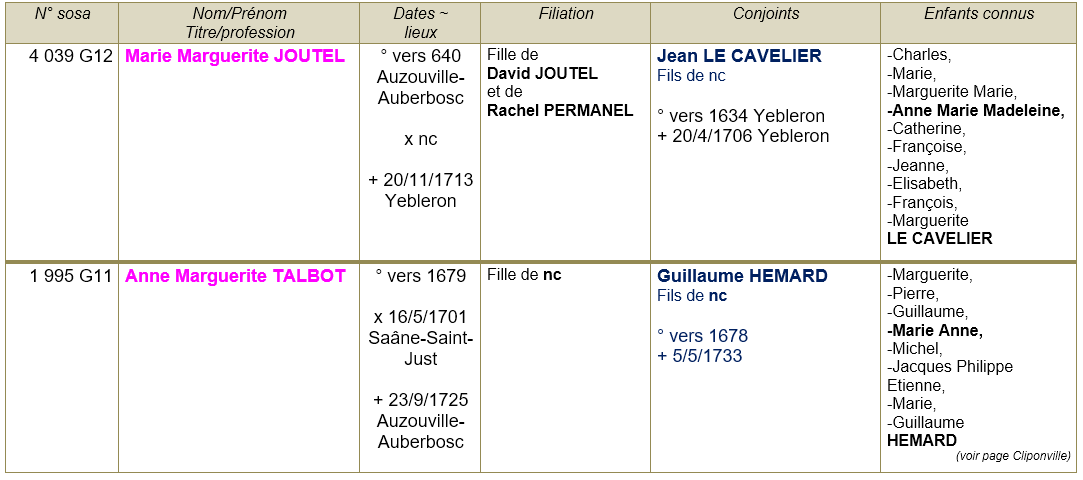Select bold child Marie Anne
The width and height of the screenshot is (1083, 480).
tap(936, 331)
